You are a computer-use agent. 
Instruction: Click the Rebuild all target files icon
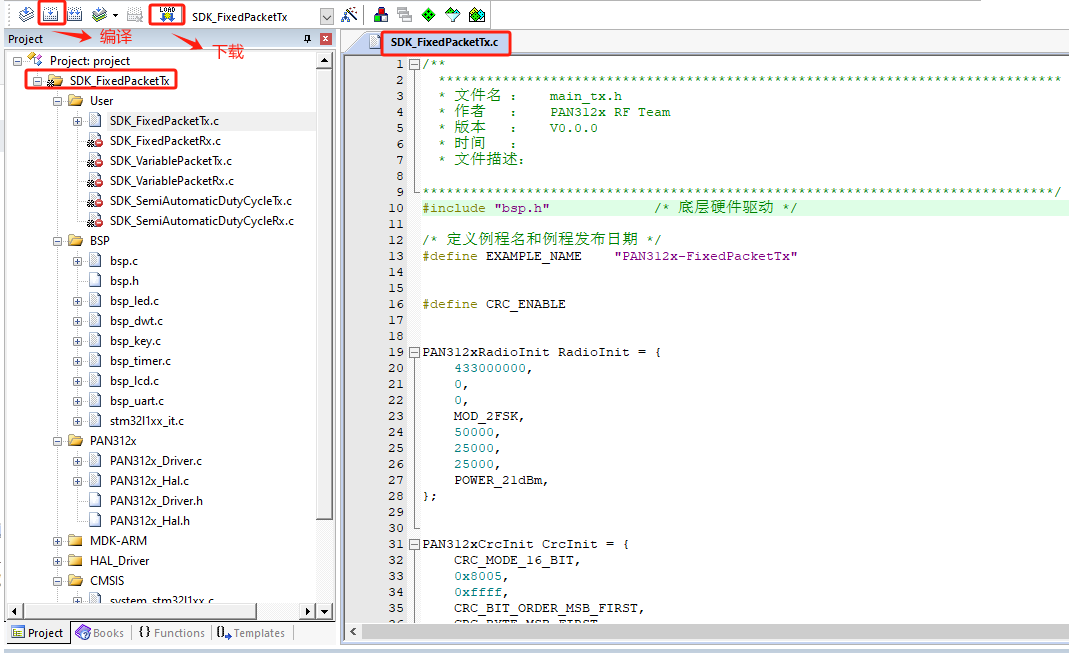74,15
